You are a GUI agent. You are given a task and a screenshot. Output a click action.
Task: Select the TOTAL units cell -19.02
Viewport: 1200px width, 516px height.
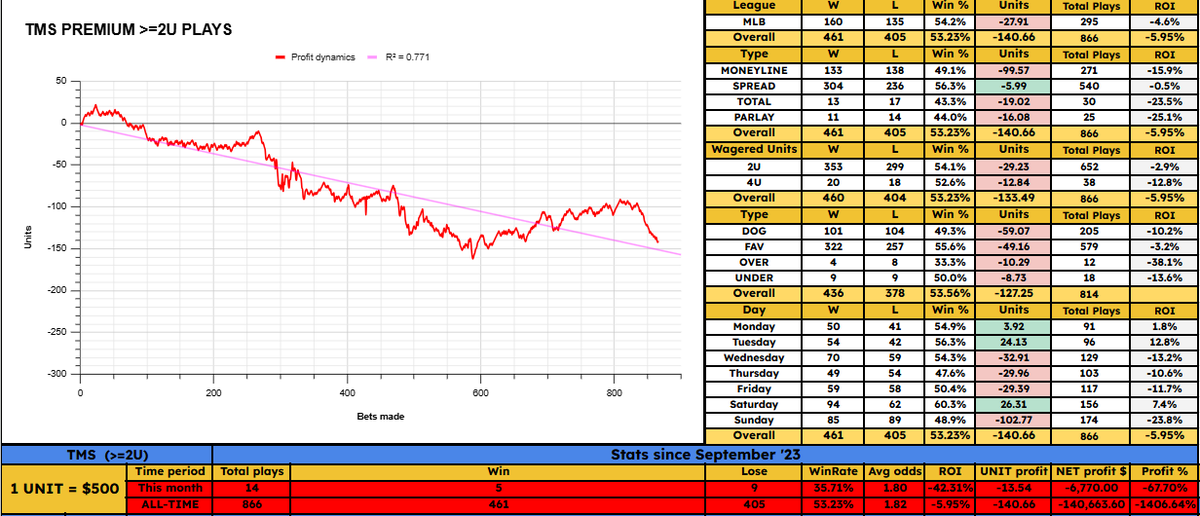[1013, 101]
